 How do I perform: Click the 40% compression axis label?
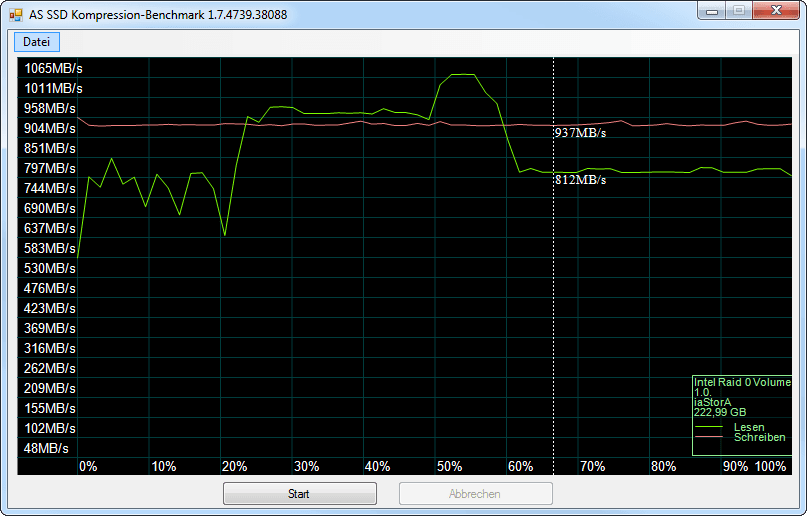point(377,467)
